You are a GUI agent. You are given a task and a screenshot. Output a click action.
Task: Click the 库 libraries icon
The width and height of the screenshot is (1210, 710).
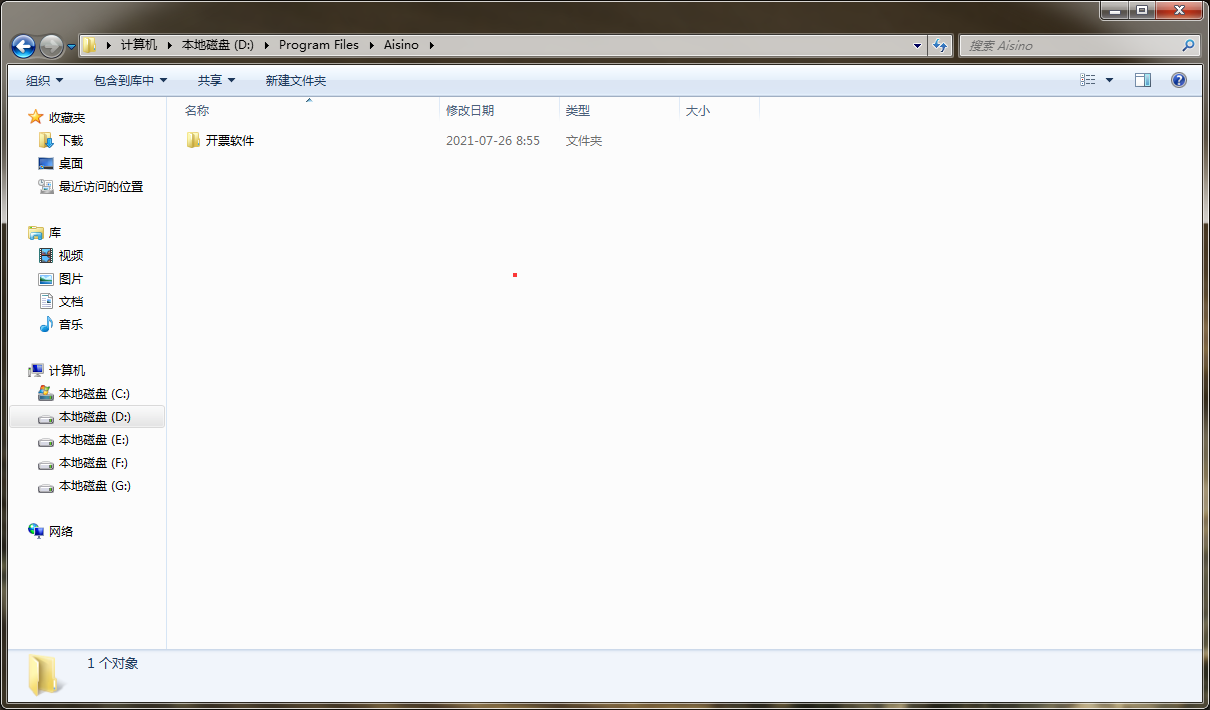click(36, 232)
